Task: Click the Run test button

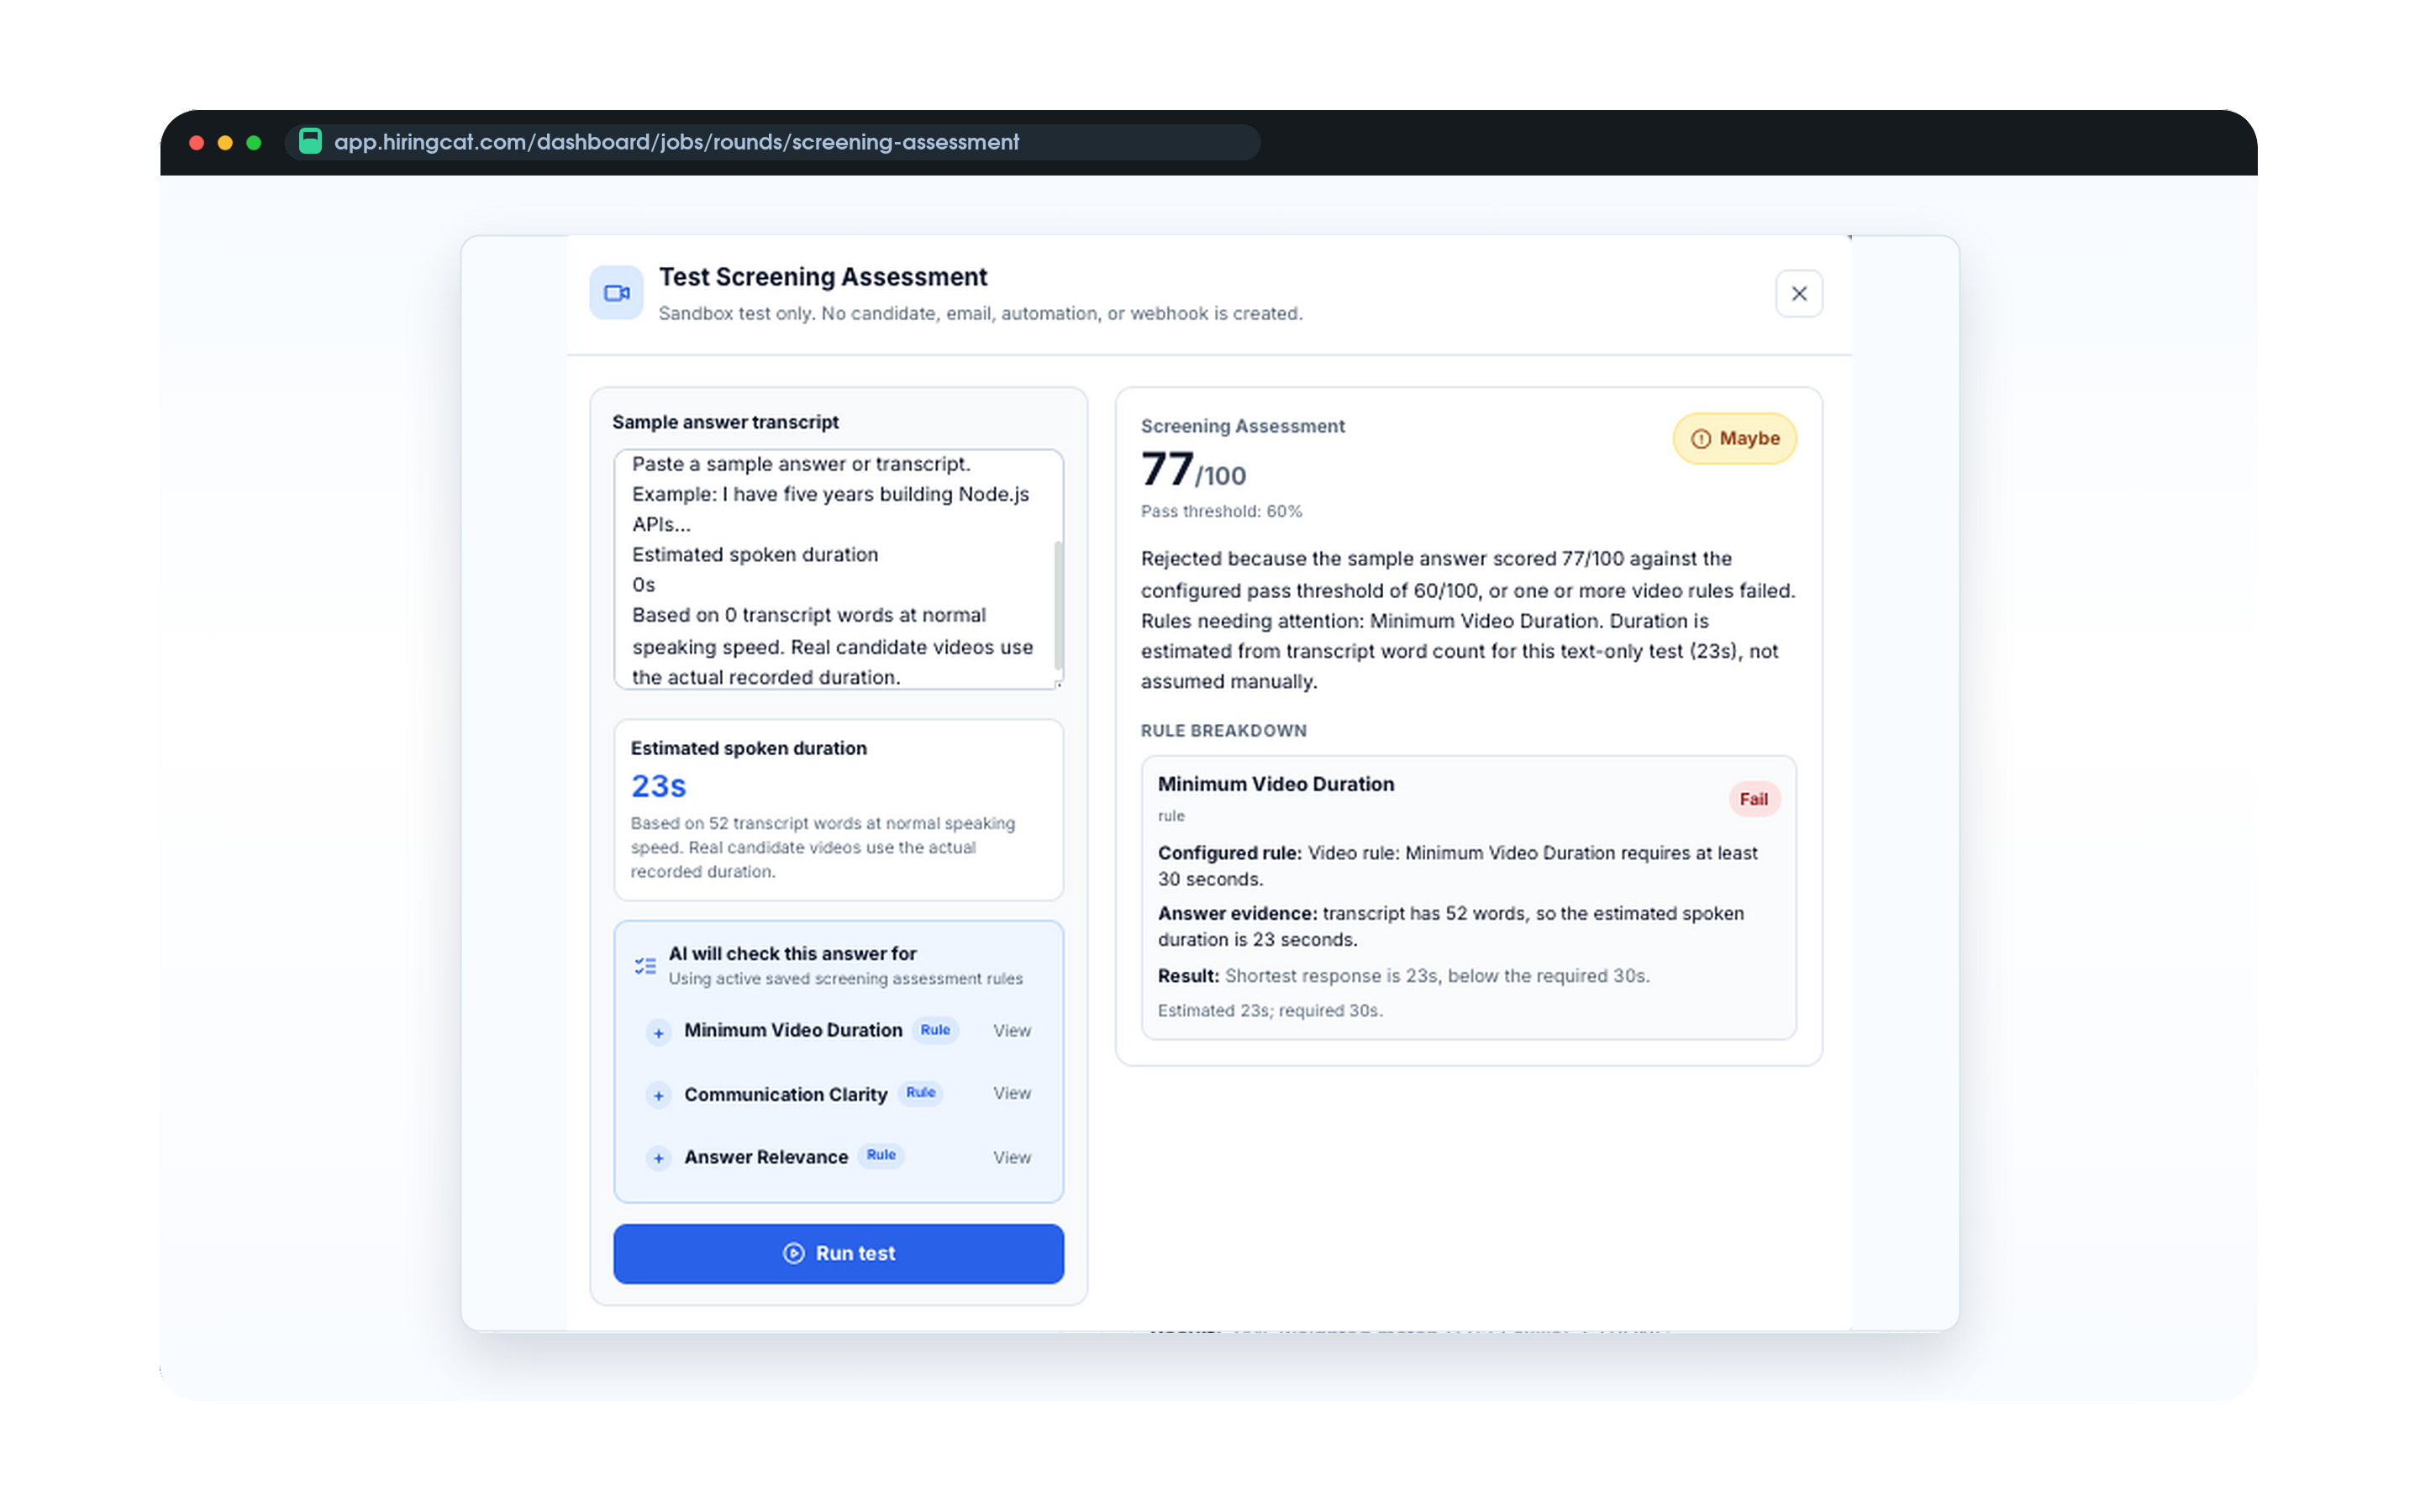Action: tap(838, 1253)
